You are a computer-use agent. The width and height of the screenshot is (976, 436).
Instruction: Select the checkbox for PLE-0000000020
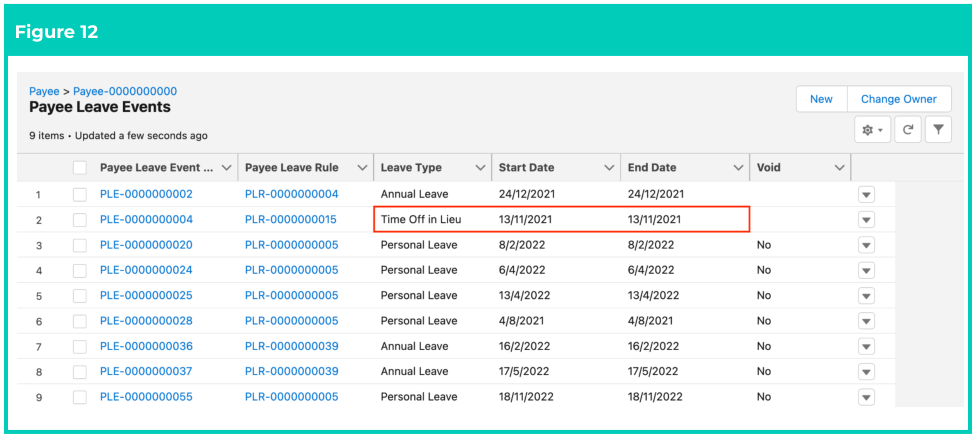[x=80, y=245]
